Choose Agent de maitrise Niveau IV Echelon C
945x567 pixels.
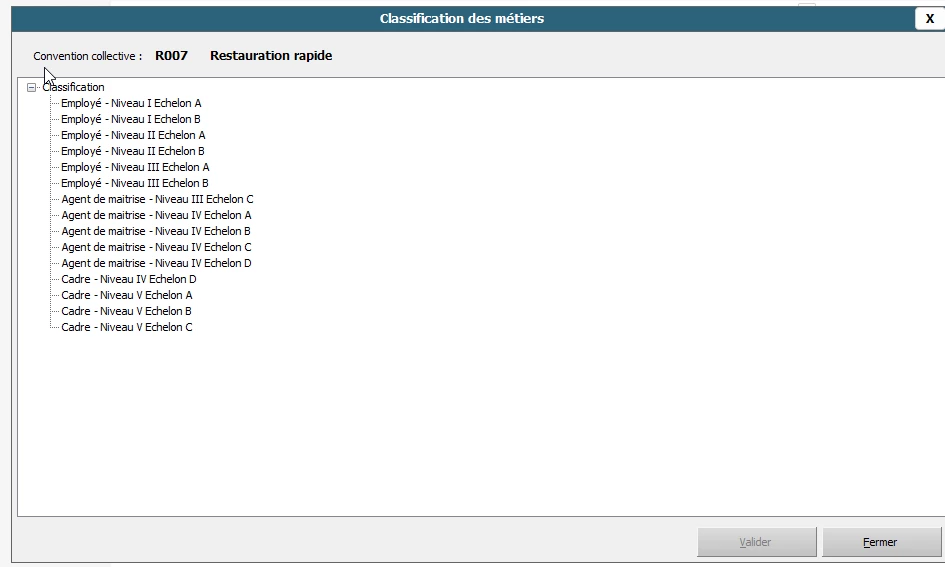pos(156,247)
